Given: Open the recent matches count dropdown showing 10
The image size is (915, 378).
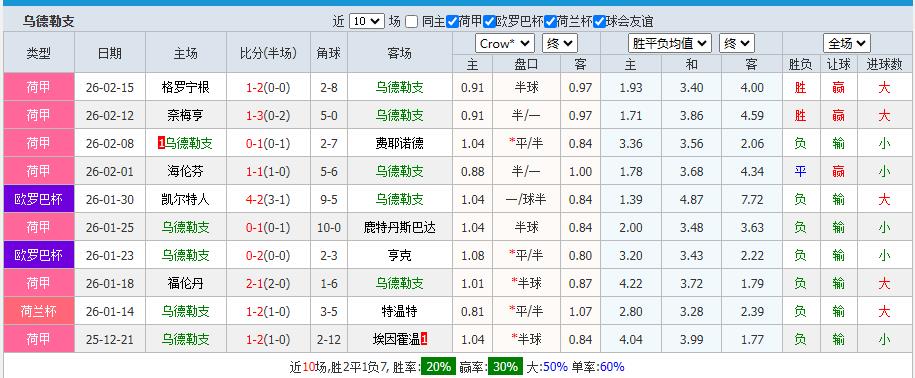Looking at the screenshot, I should pyautogui.click(x=366, y=22).
